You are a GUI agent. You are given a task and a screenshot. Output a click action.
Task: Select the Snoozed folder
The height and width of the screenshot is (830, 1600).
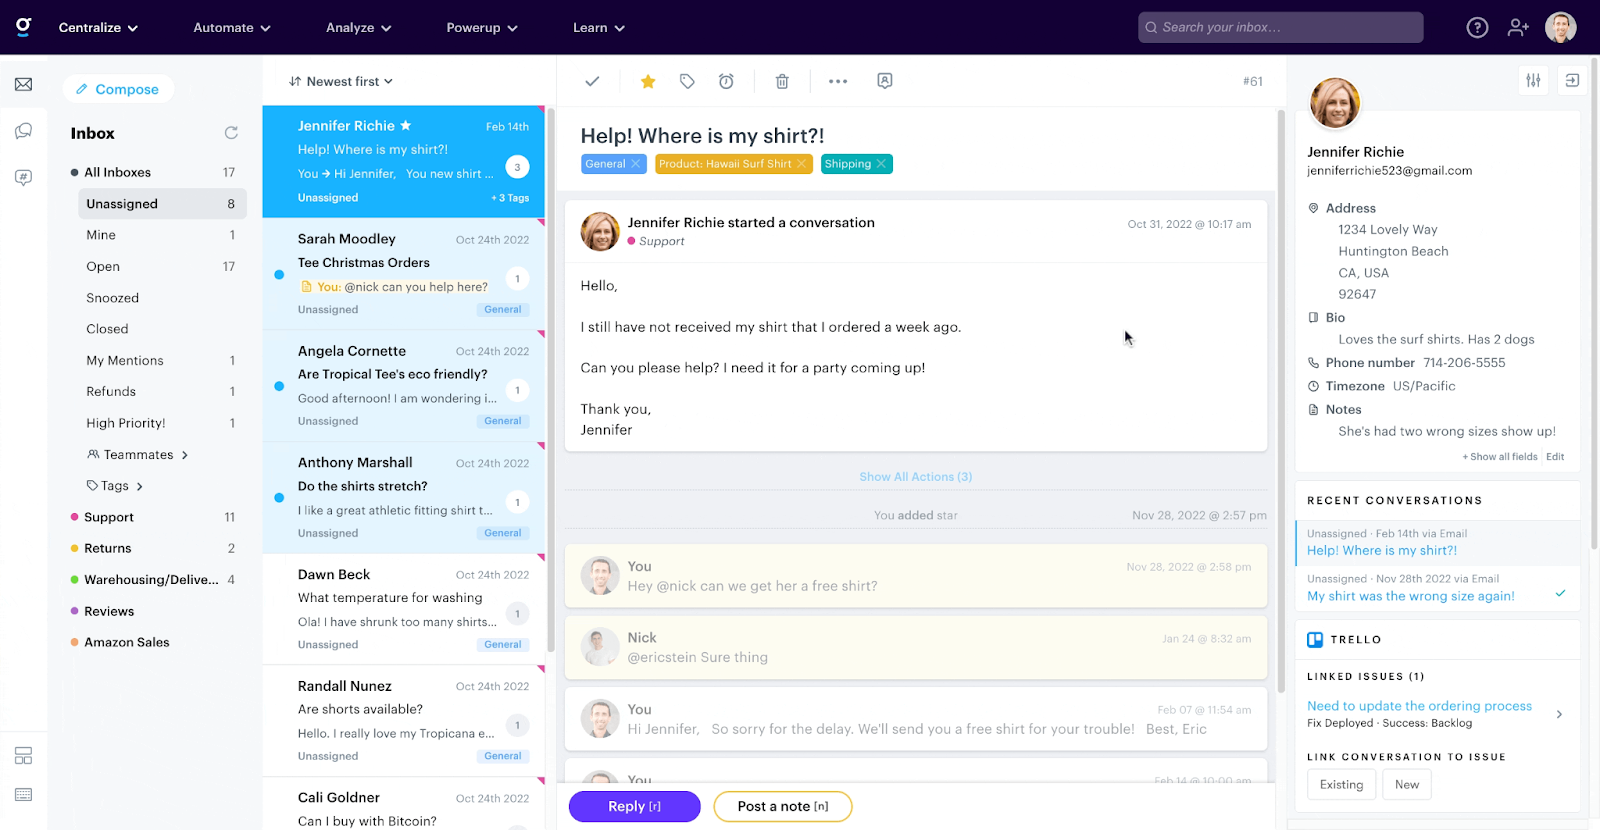[x=113, y=298]
